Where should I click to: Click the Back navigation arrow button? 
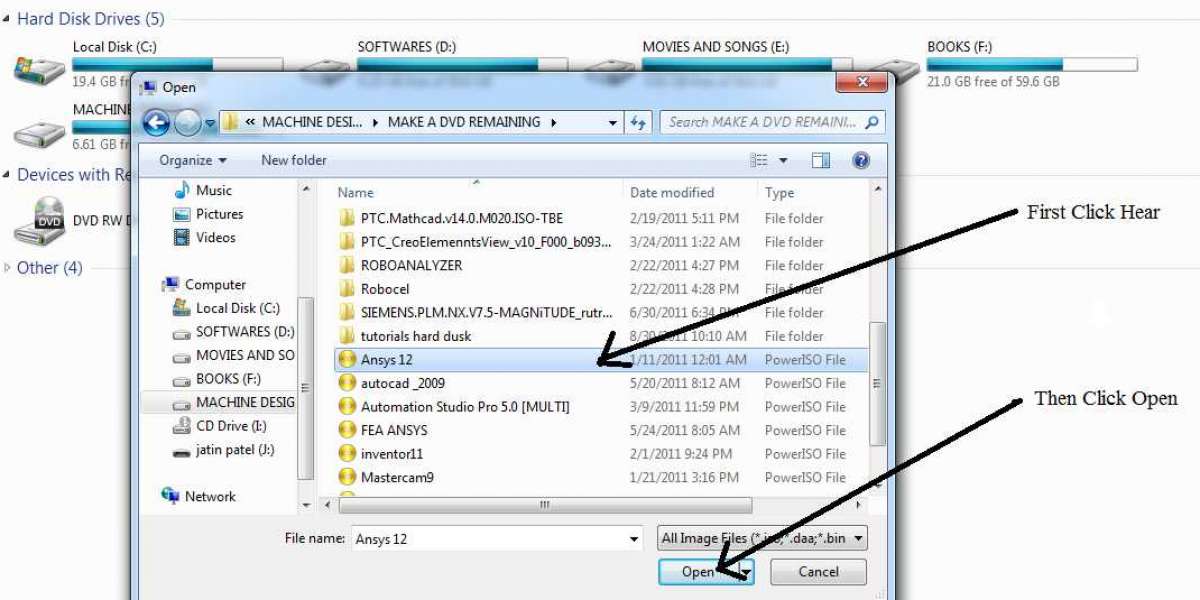pos(156,123)
